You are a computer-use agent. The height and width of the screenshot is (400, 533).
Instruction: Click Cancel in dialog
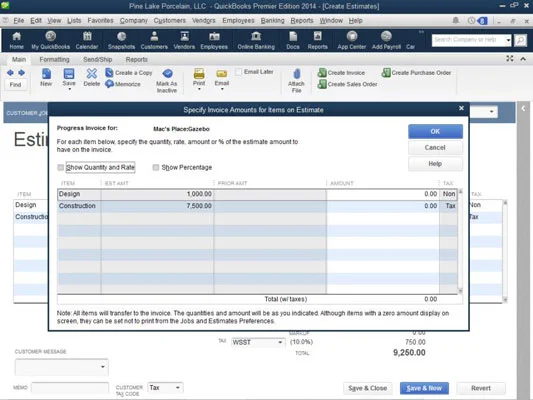click(x=435, y=147)
